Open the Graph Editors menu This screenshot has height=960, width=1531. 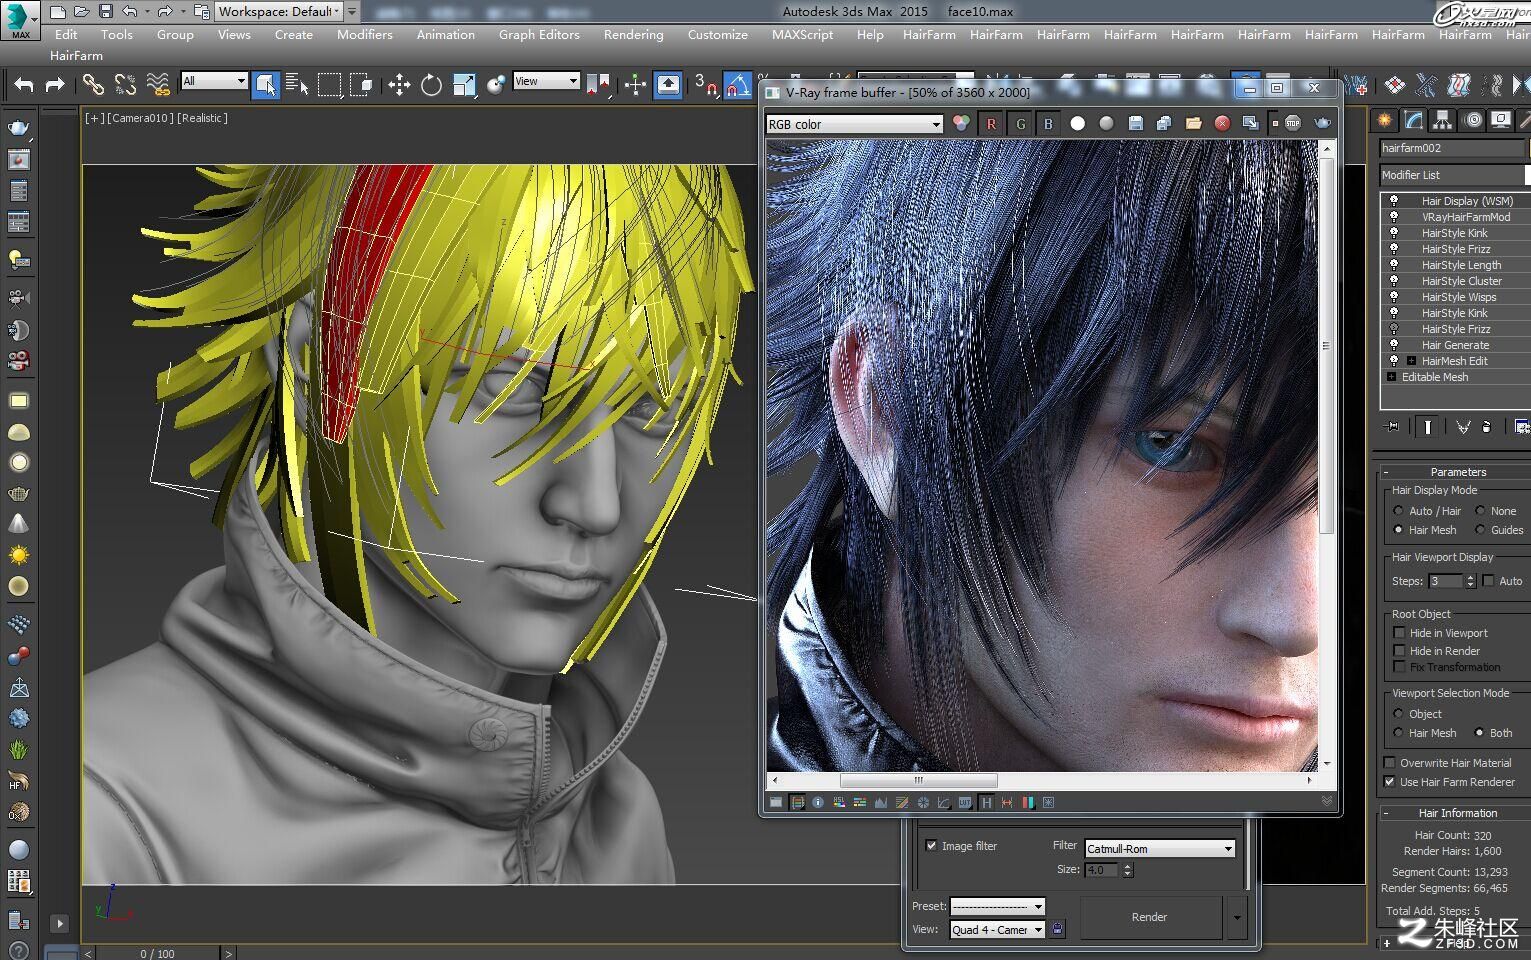click(x=539, y=34)
